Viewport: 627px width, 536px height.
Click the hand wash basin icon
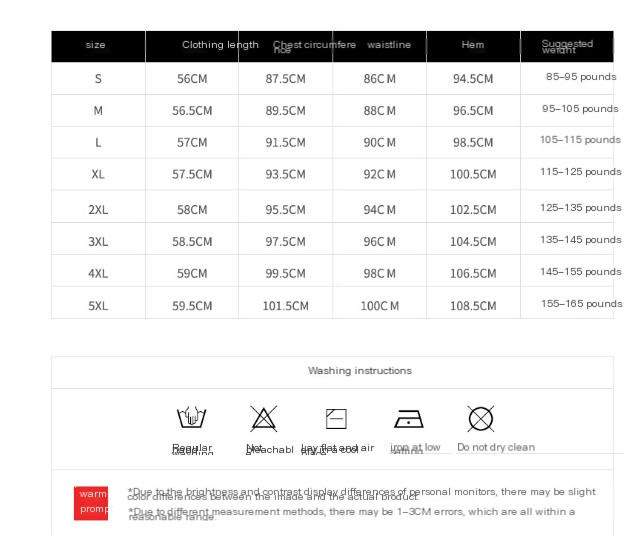pos(192,418)
